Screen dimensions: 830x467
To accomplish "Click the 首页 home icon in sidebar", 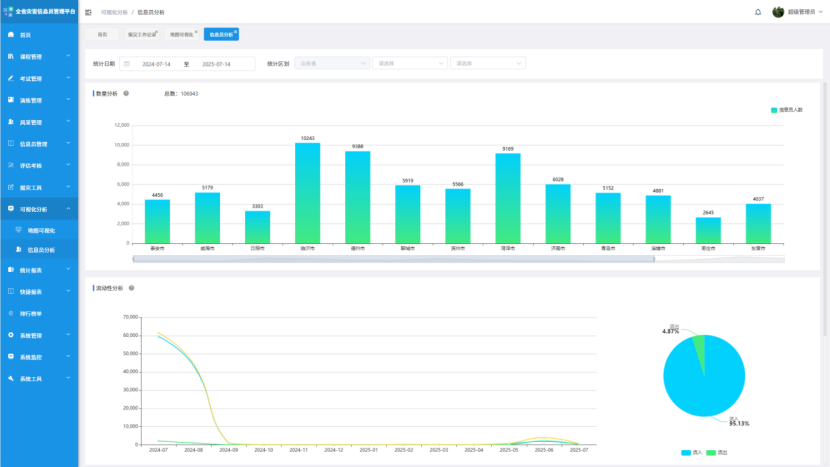I will (x=11, y=34).
